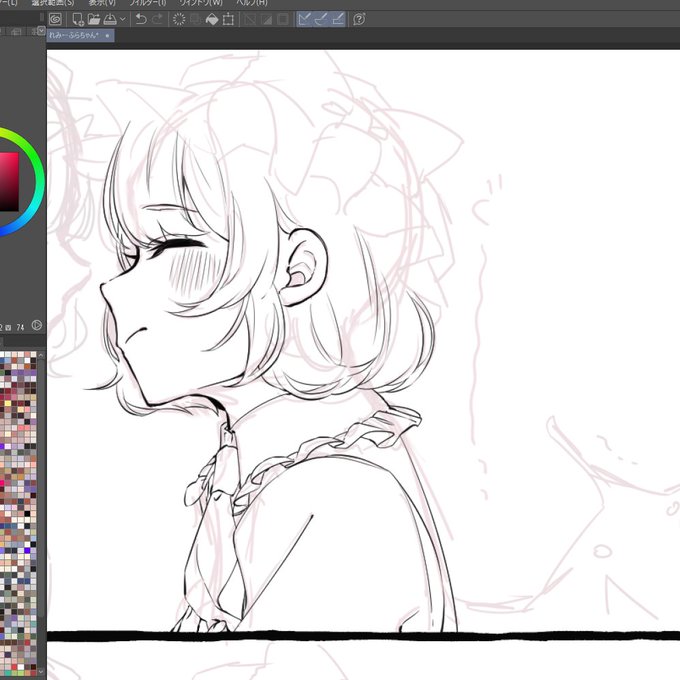Toggle Snap to Grid

(337, 19)
